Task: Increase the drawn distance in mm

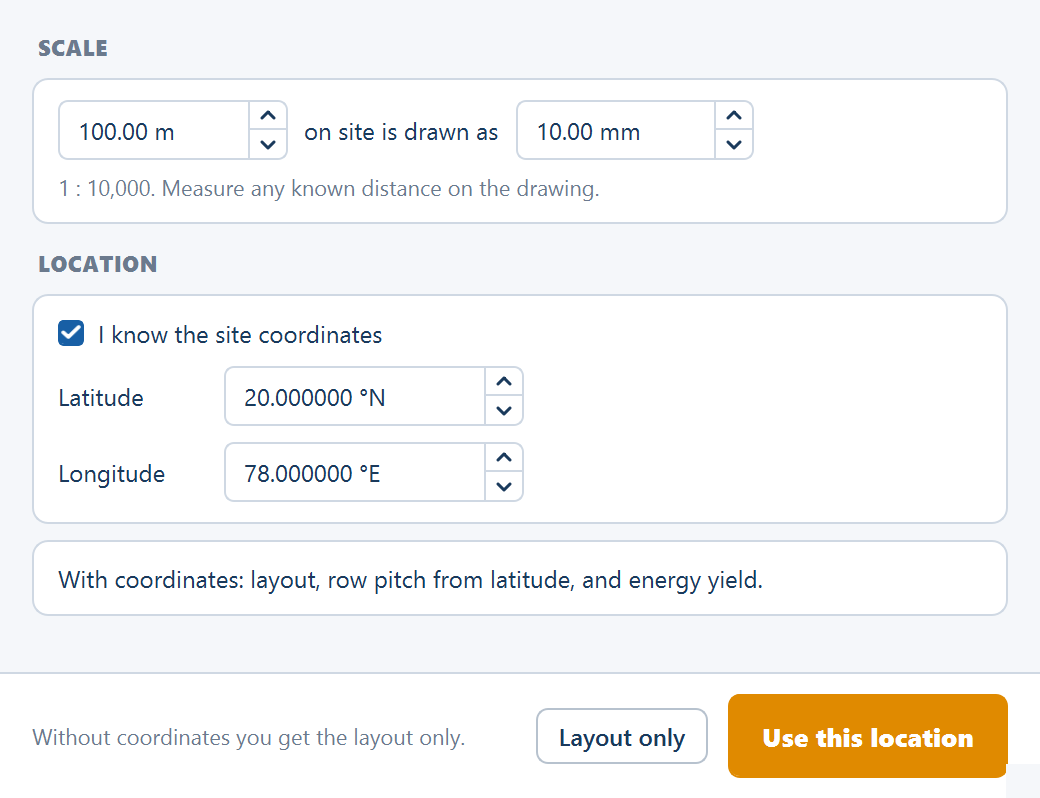Action: coord(734,115)
